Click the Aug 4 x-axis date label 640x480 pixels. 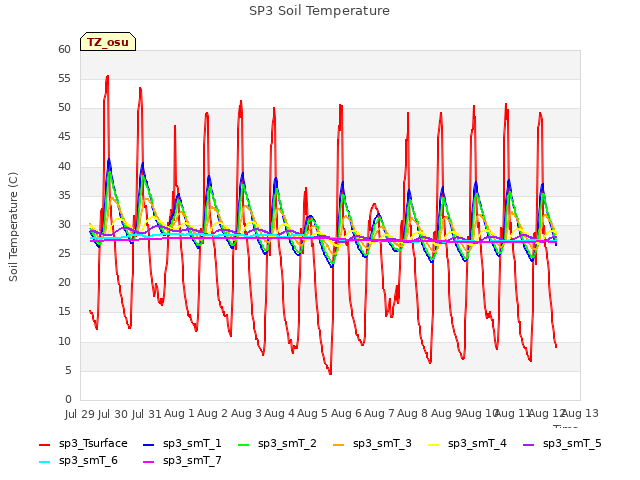[x=279, y=414]
